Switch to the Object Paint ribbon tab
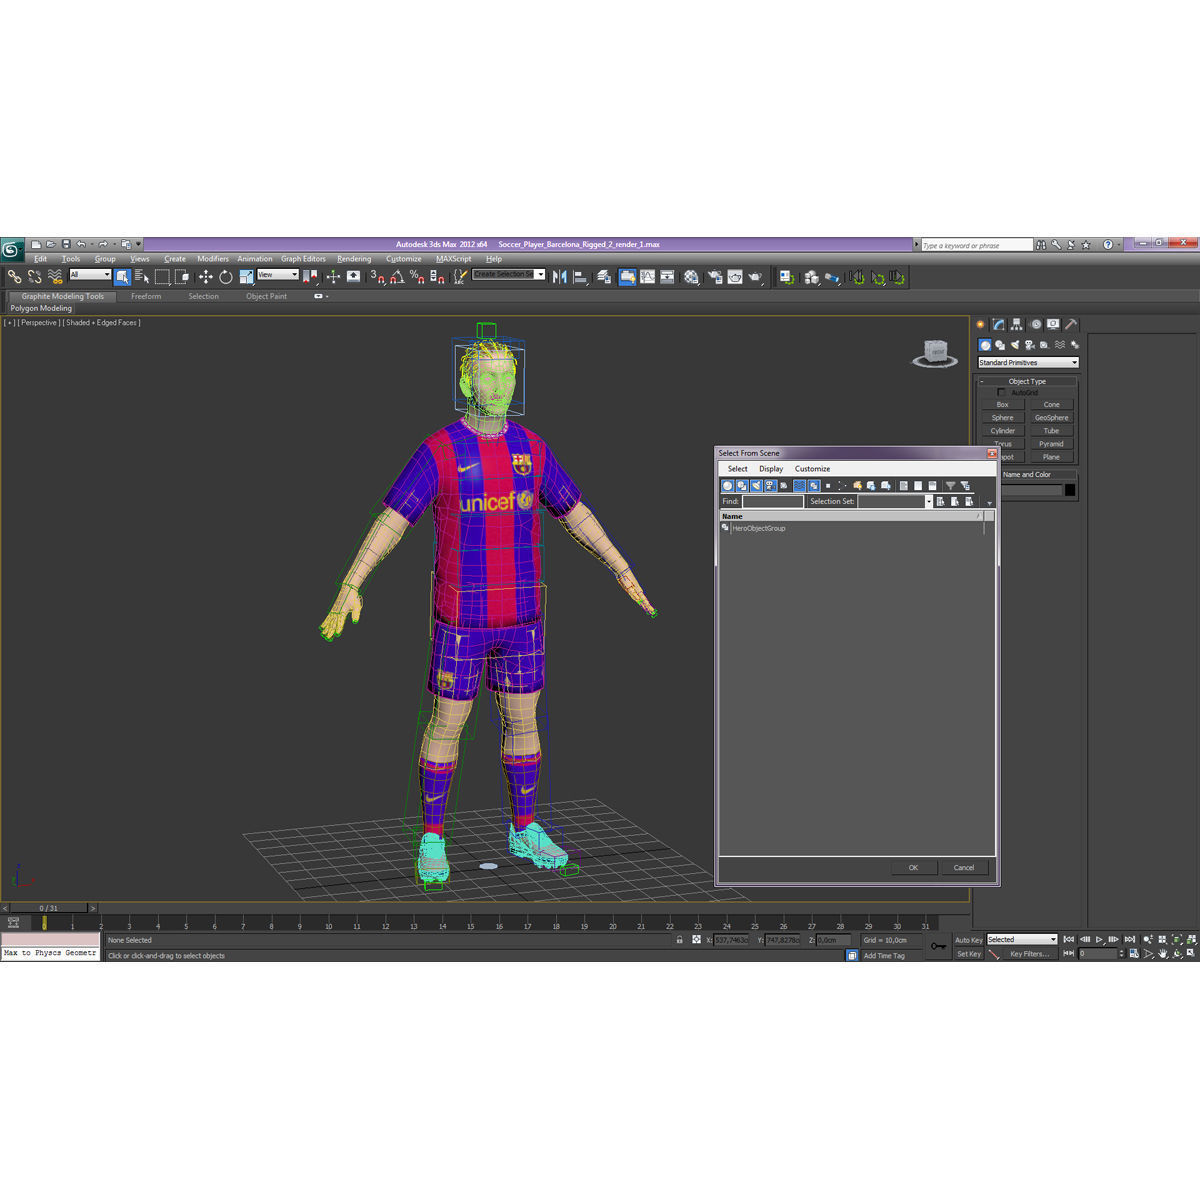The image size is (1200, 1200). (x=266, y=296)
